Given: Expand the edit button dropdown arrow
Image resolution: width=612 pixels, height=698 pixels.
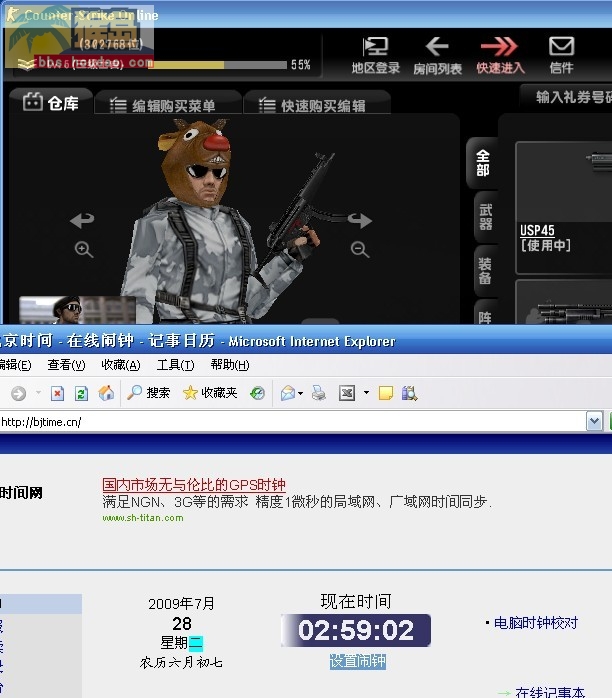Looking at the screenshot, I should coord(366,393).
